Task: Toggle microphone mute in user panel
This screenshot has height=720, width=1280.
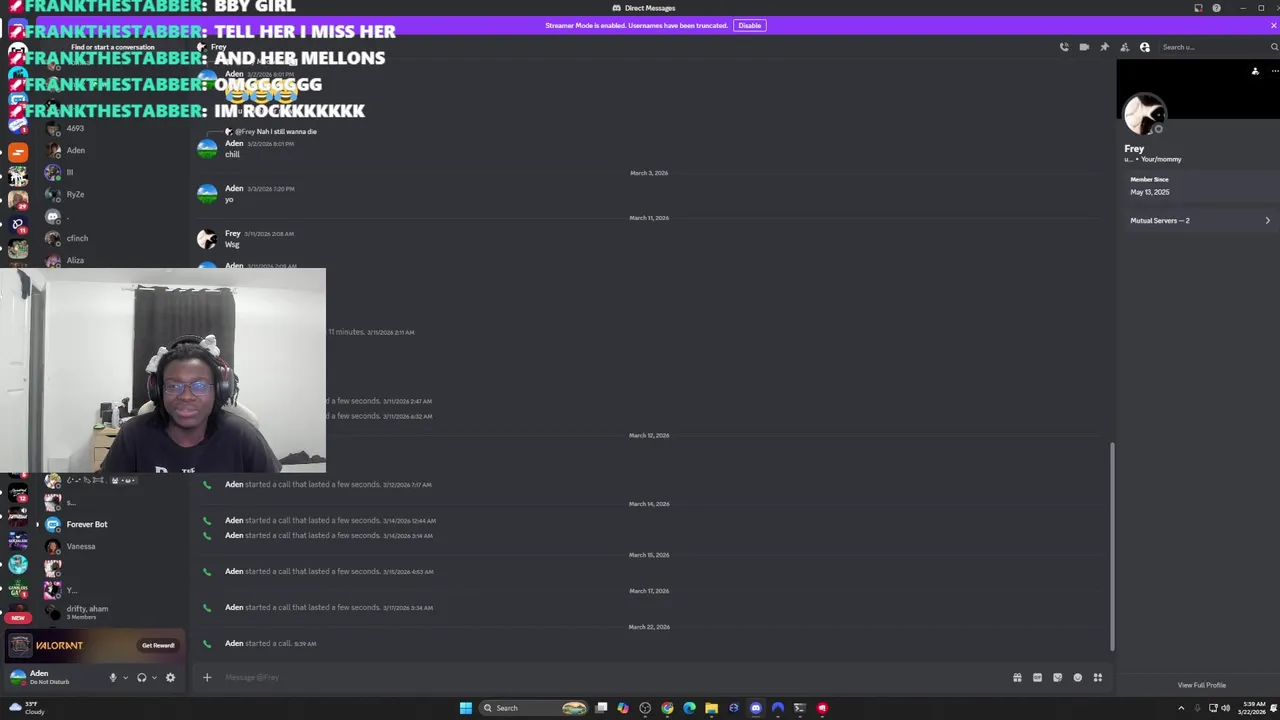Action: [x=112, y=677]
